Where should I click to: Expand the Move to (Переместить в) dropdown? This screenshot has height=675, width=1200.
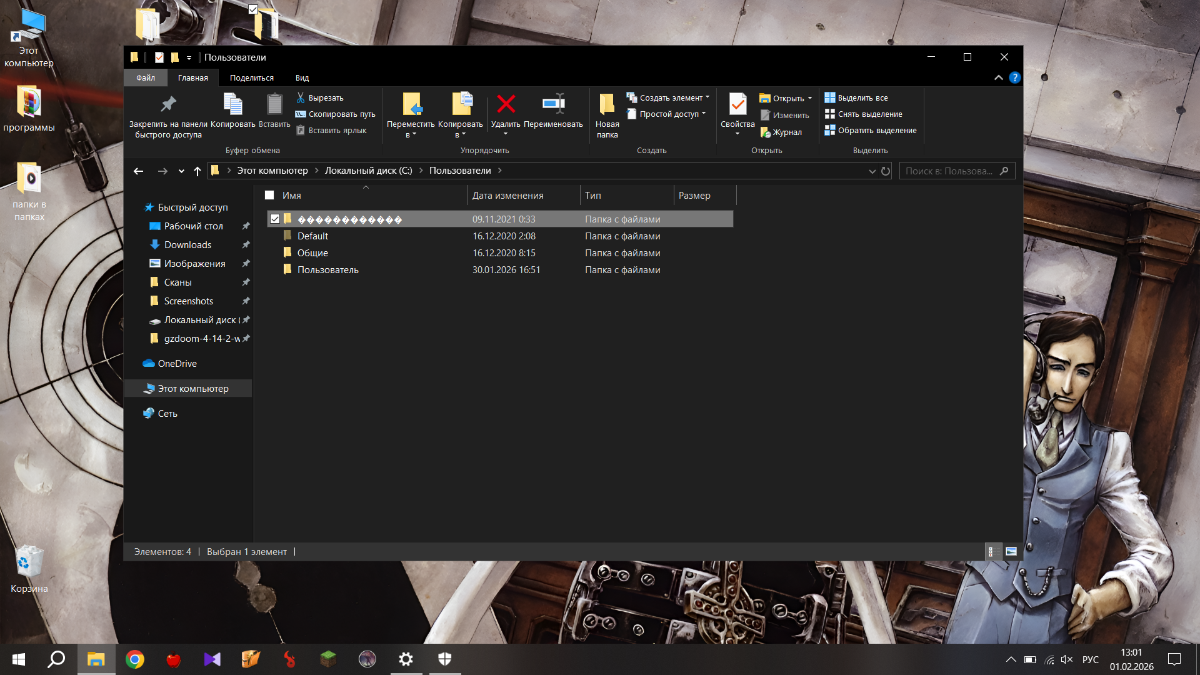point(410,134)
